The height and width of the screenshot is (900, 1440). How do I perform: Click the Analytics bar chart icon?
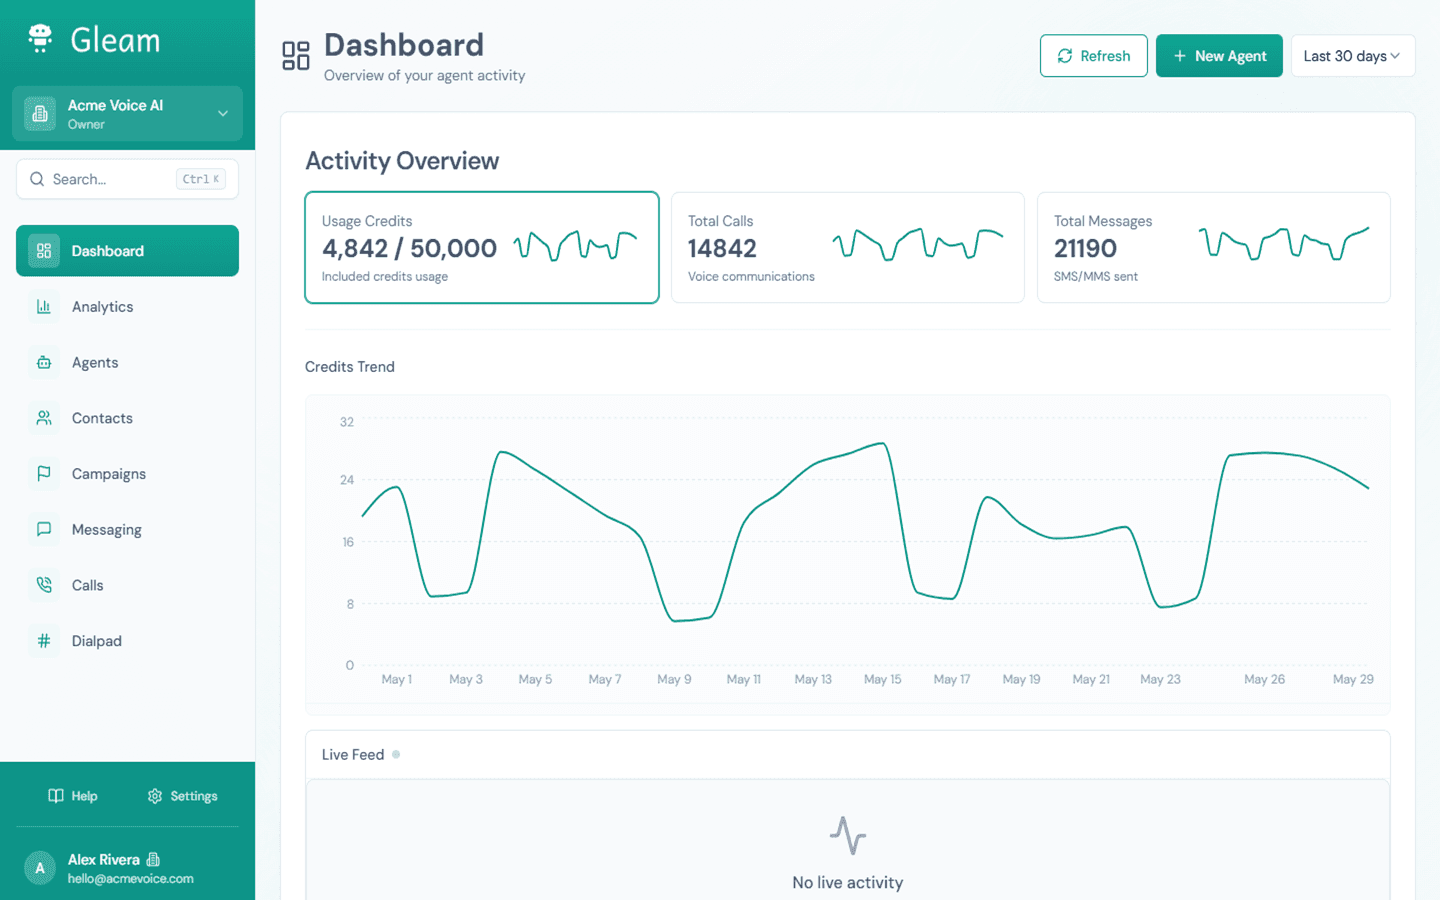click(x=44, y=307)
